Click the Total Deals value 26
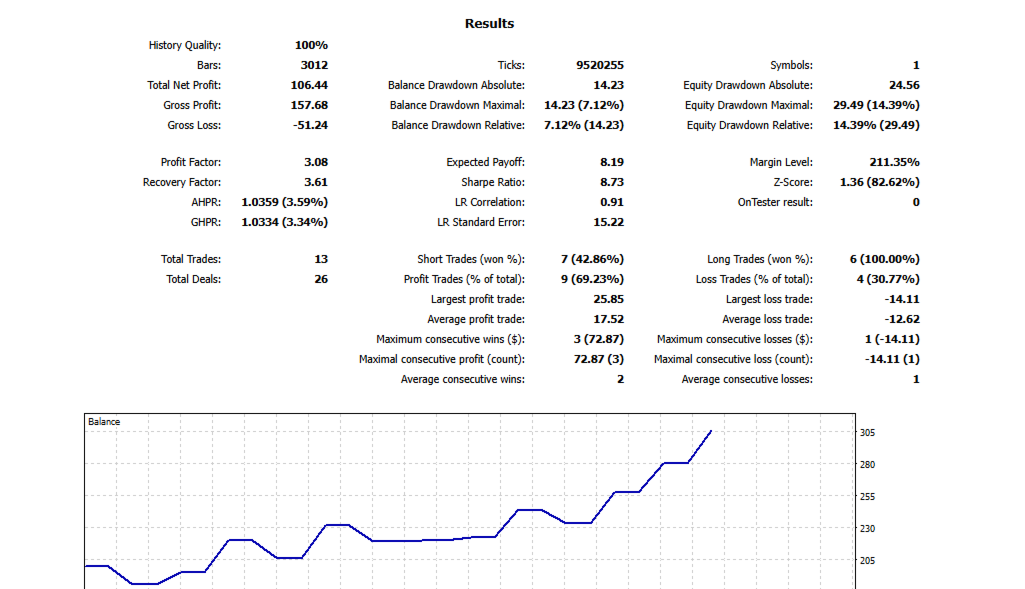Viewport: 1025px width, 589px height. [x=321, y=279]
